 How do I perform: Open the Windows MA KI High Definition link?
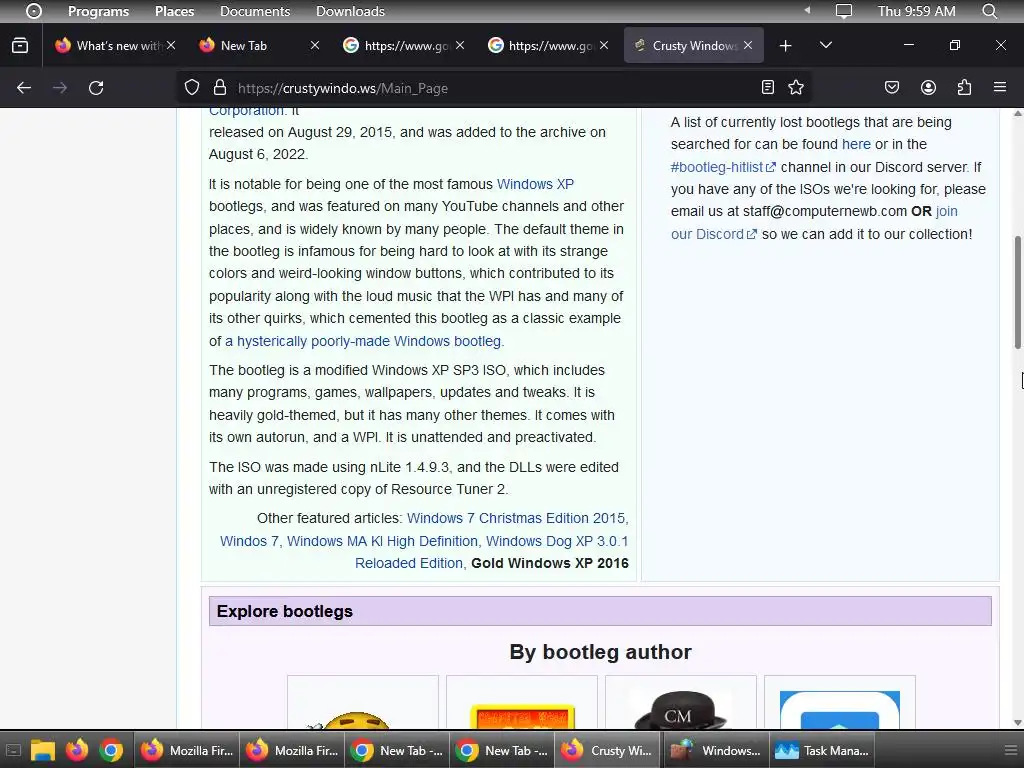click(382, 541)
